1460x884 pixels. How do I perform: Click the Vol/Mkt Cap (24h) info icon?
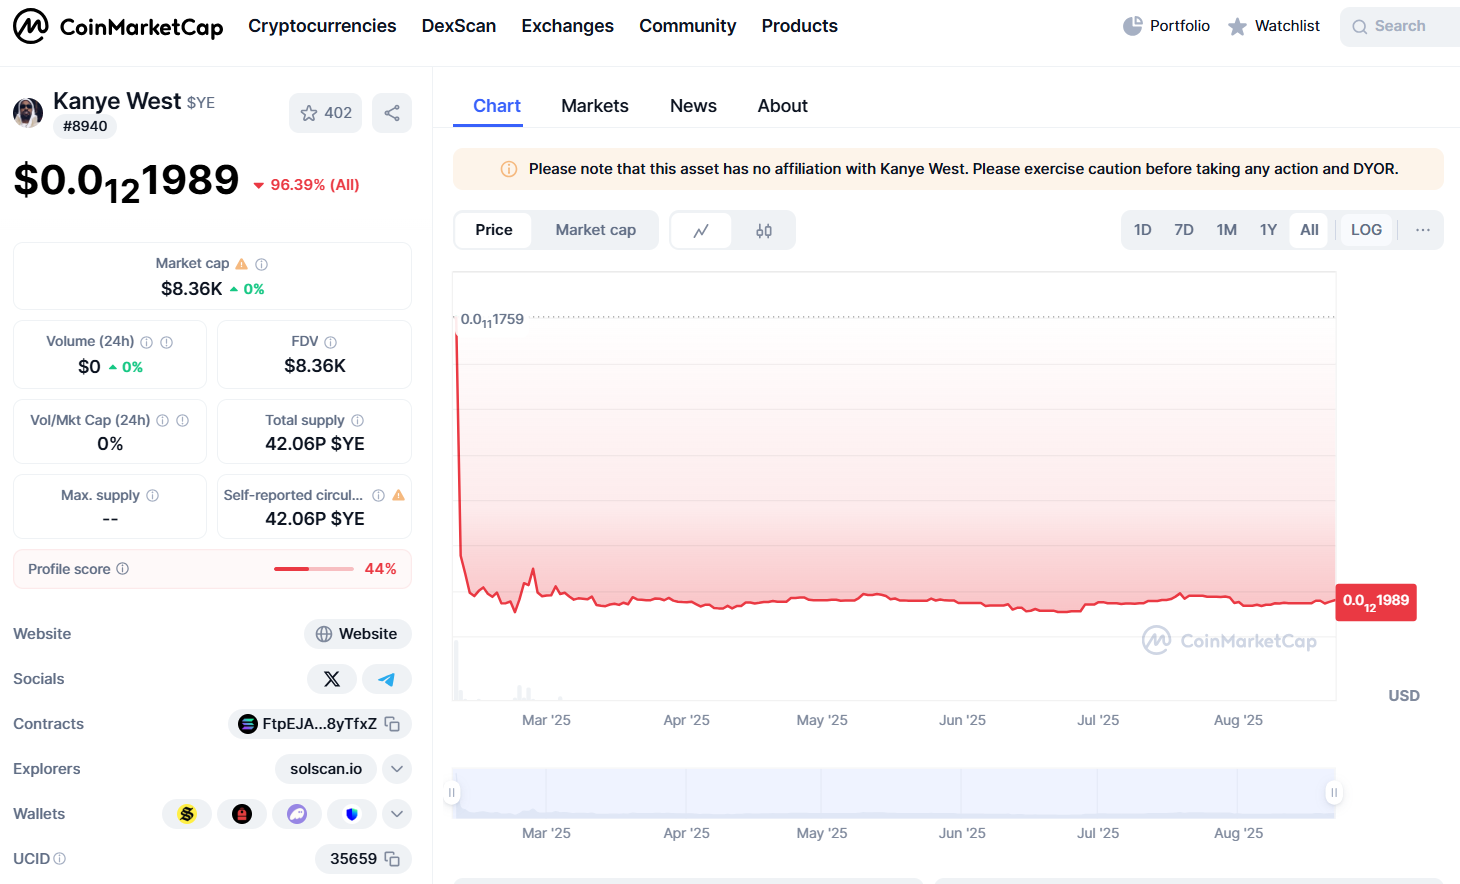(162, 421)
